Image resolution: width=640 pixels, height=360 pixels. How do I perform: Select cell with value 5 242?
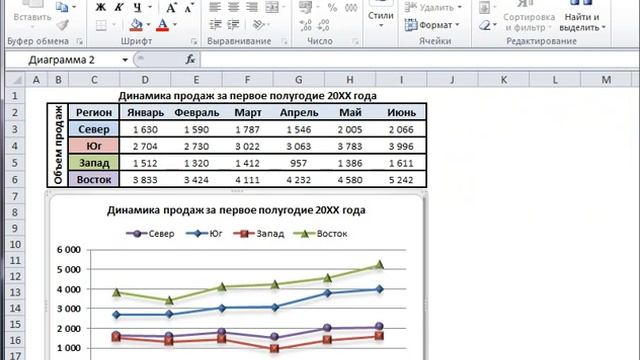click(401, 180)
